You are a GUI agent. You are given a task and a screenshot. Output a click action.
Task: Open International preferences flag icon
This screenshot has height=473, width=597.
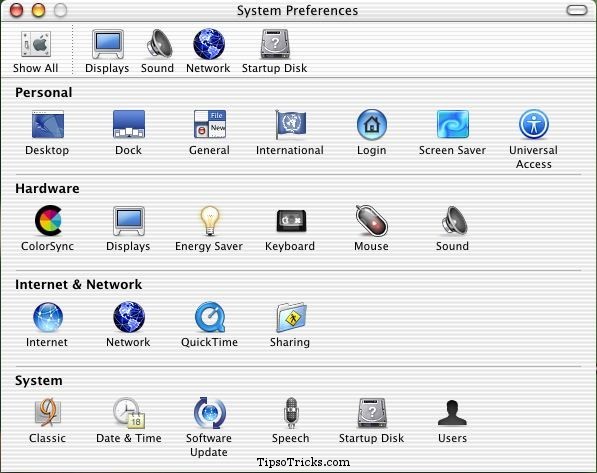[x=291, y=124]
